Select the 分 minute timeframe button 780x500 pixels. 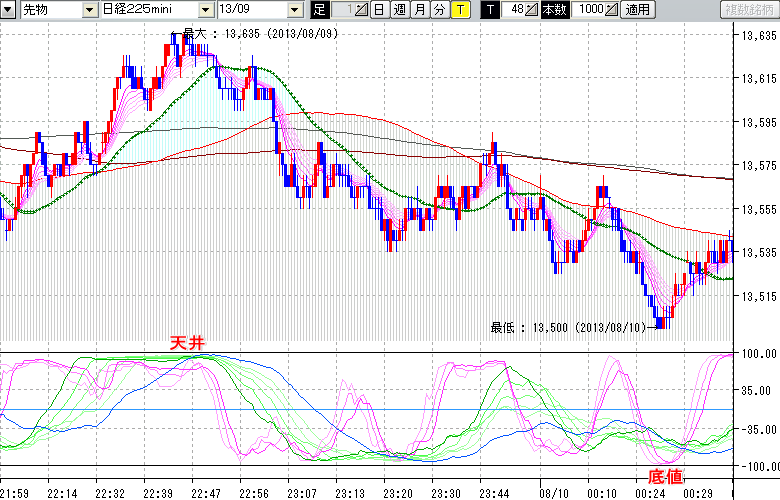[x=439, y=10]
